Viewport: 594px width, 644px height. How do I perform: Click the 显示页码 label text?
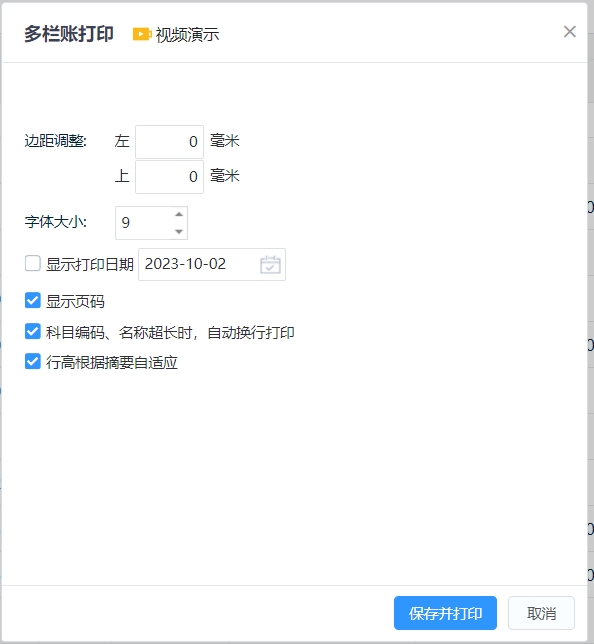pos(75,301)
